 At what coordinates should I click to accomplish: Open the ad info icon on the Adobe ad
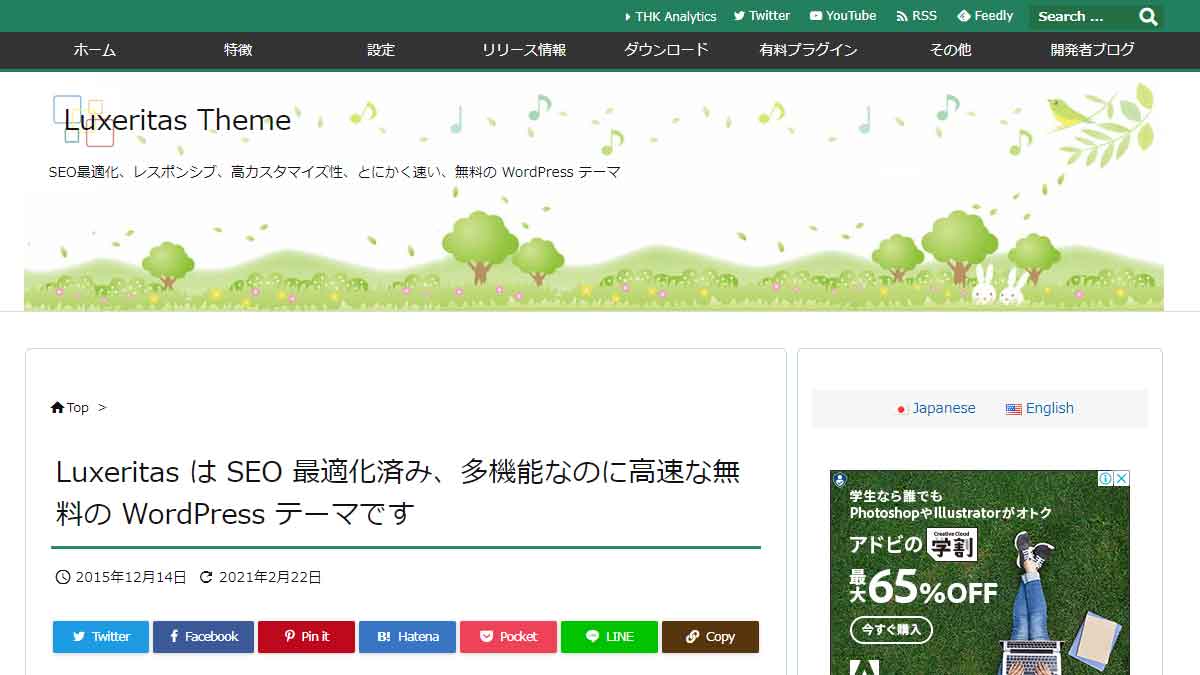pyautogui.click(x=1106, y=479)
